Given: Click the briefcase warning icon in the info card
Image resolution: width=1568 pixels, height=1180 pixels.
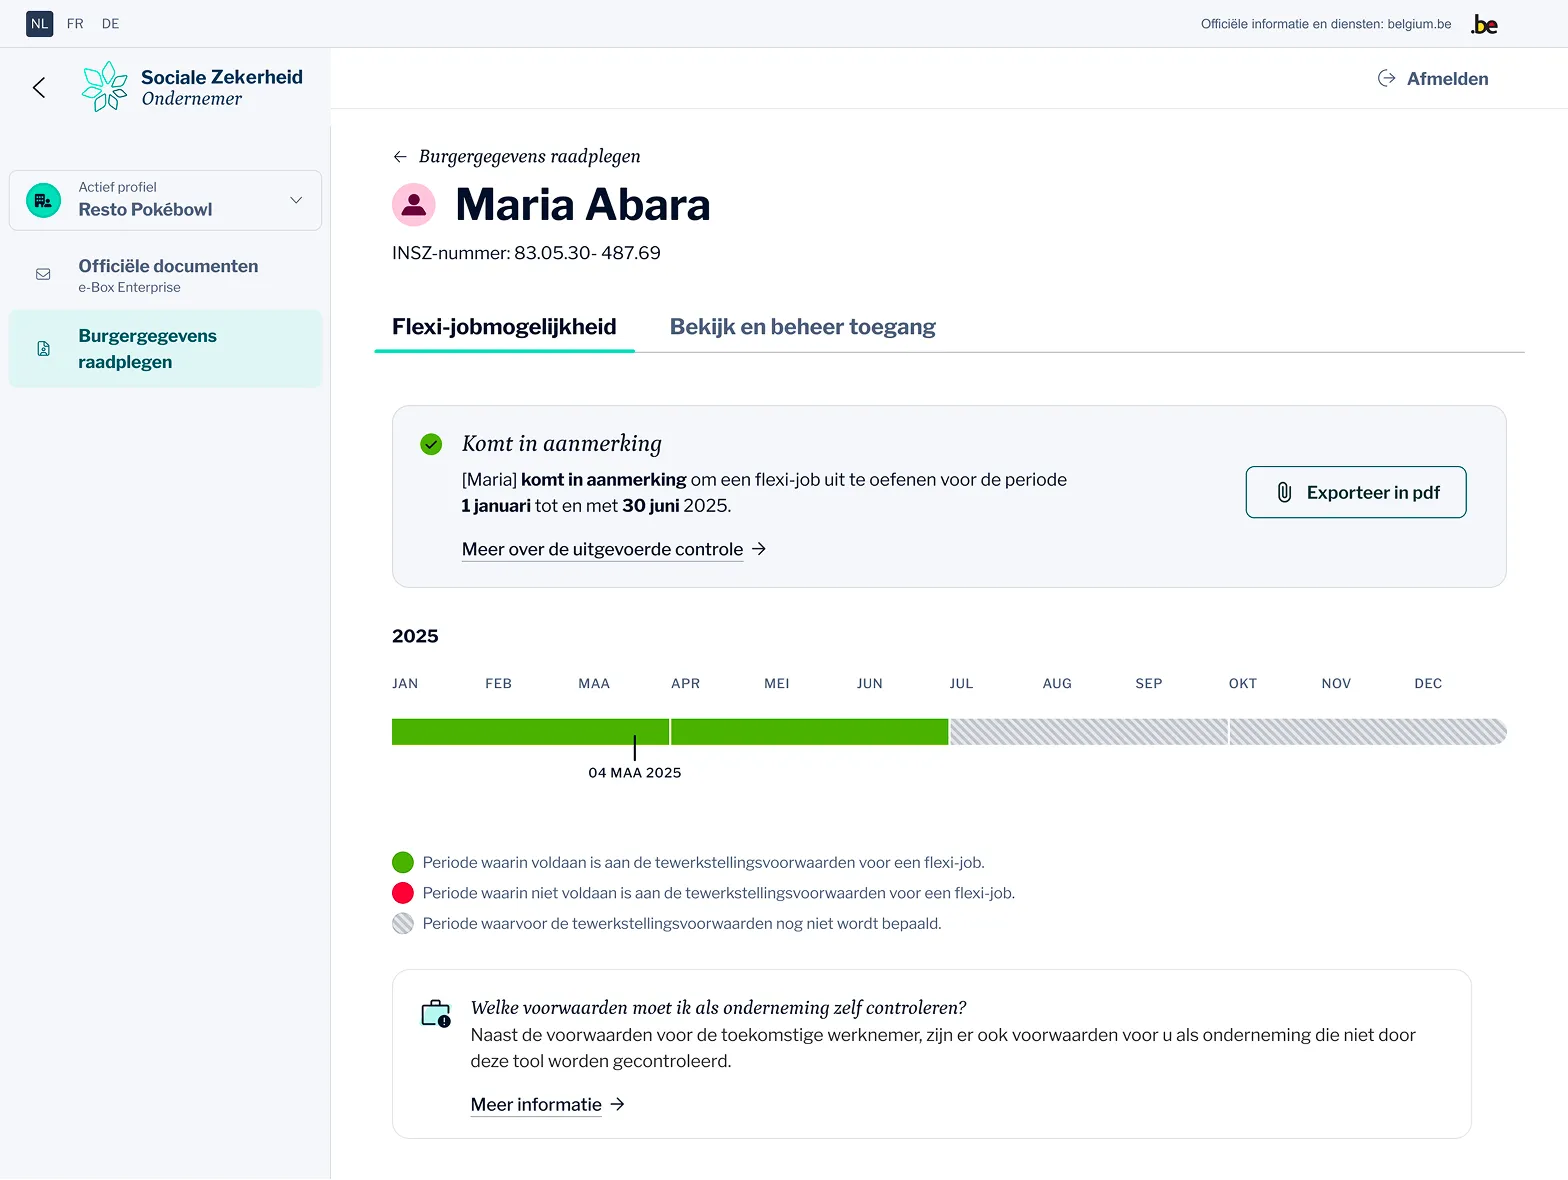Looking at the screenshot, I should (x=436, y=1014).
